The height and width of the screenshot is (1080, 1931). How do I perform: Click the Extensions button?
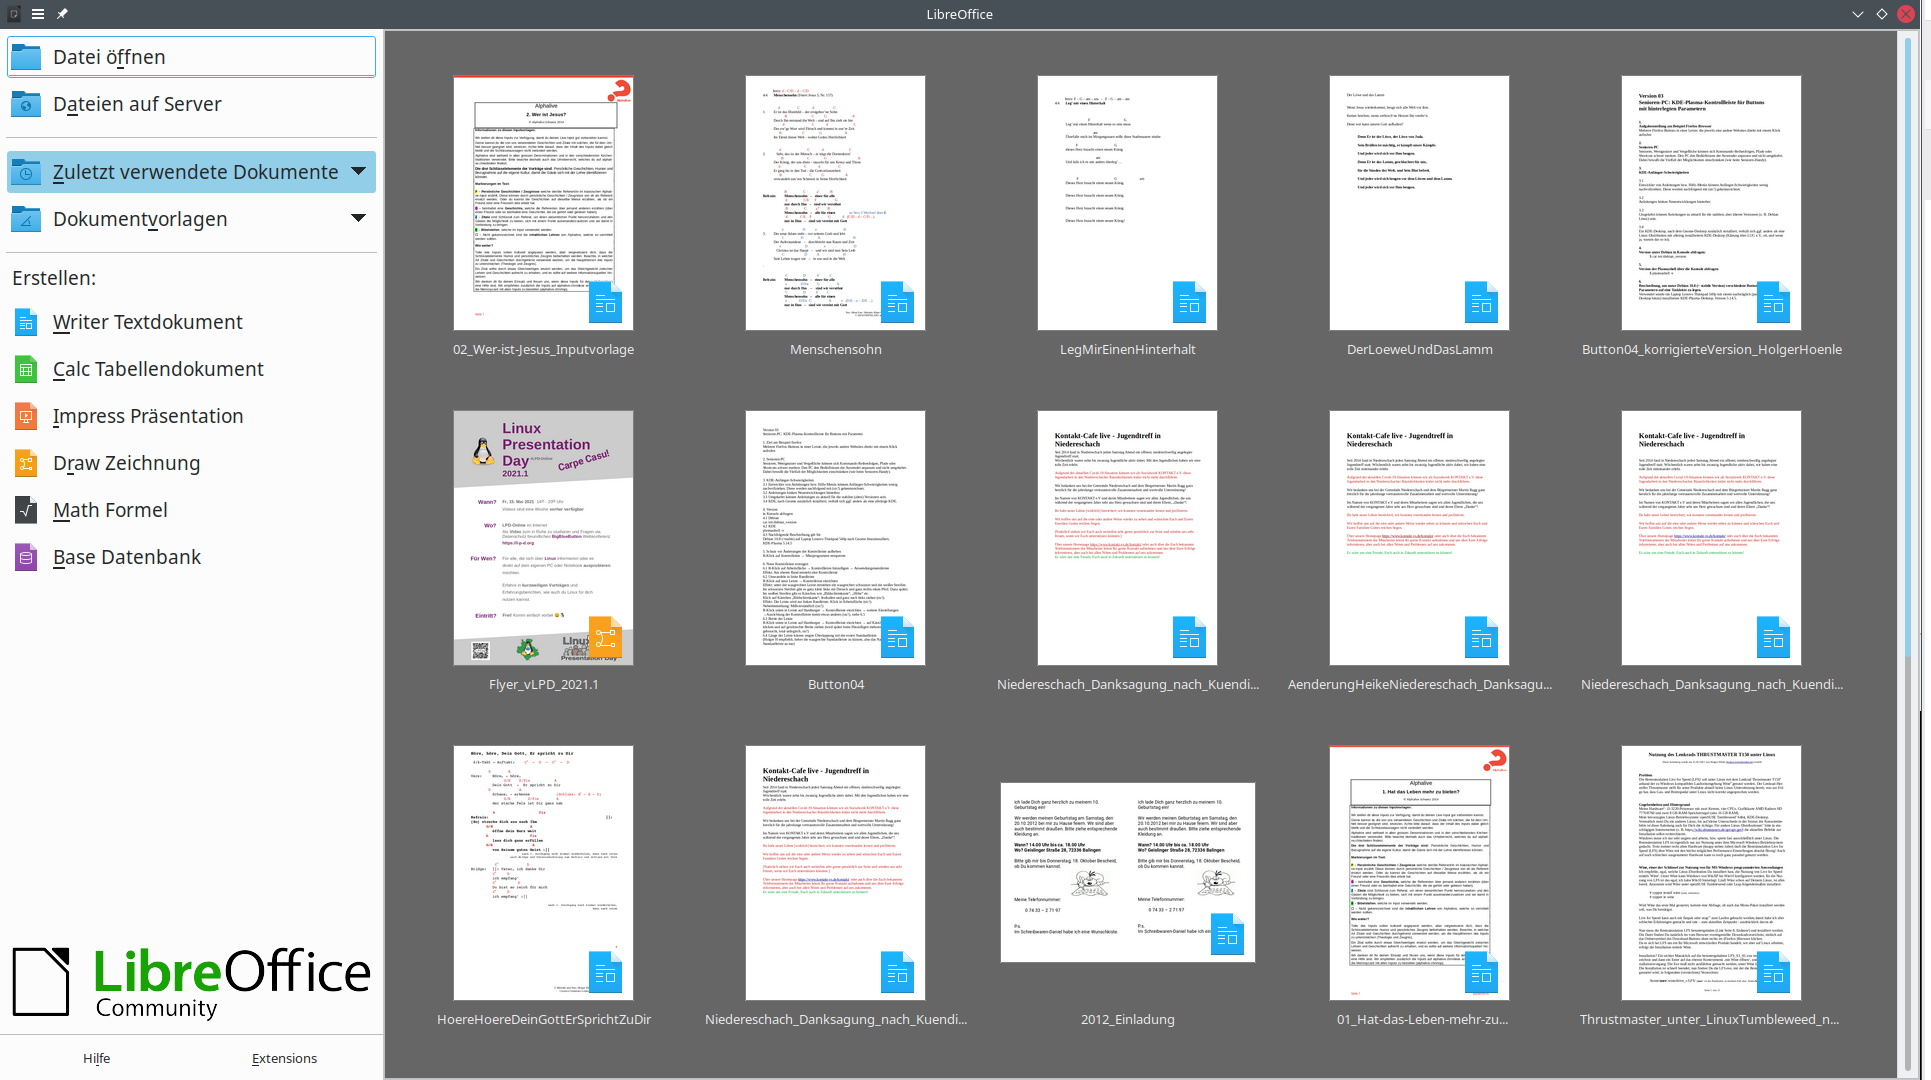tap(284, 1058)
